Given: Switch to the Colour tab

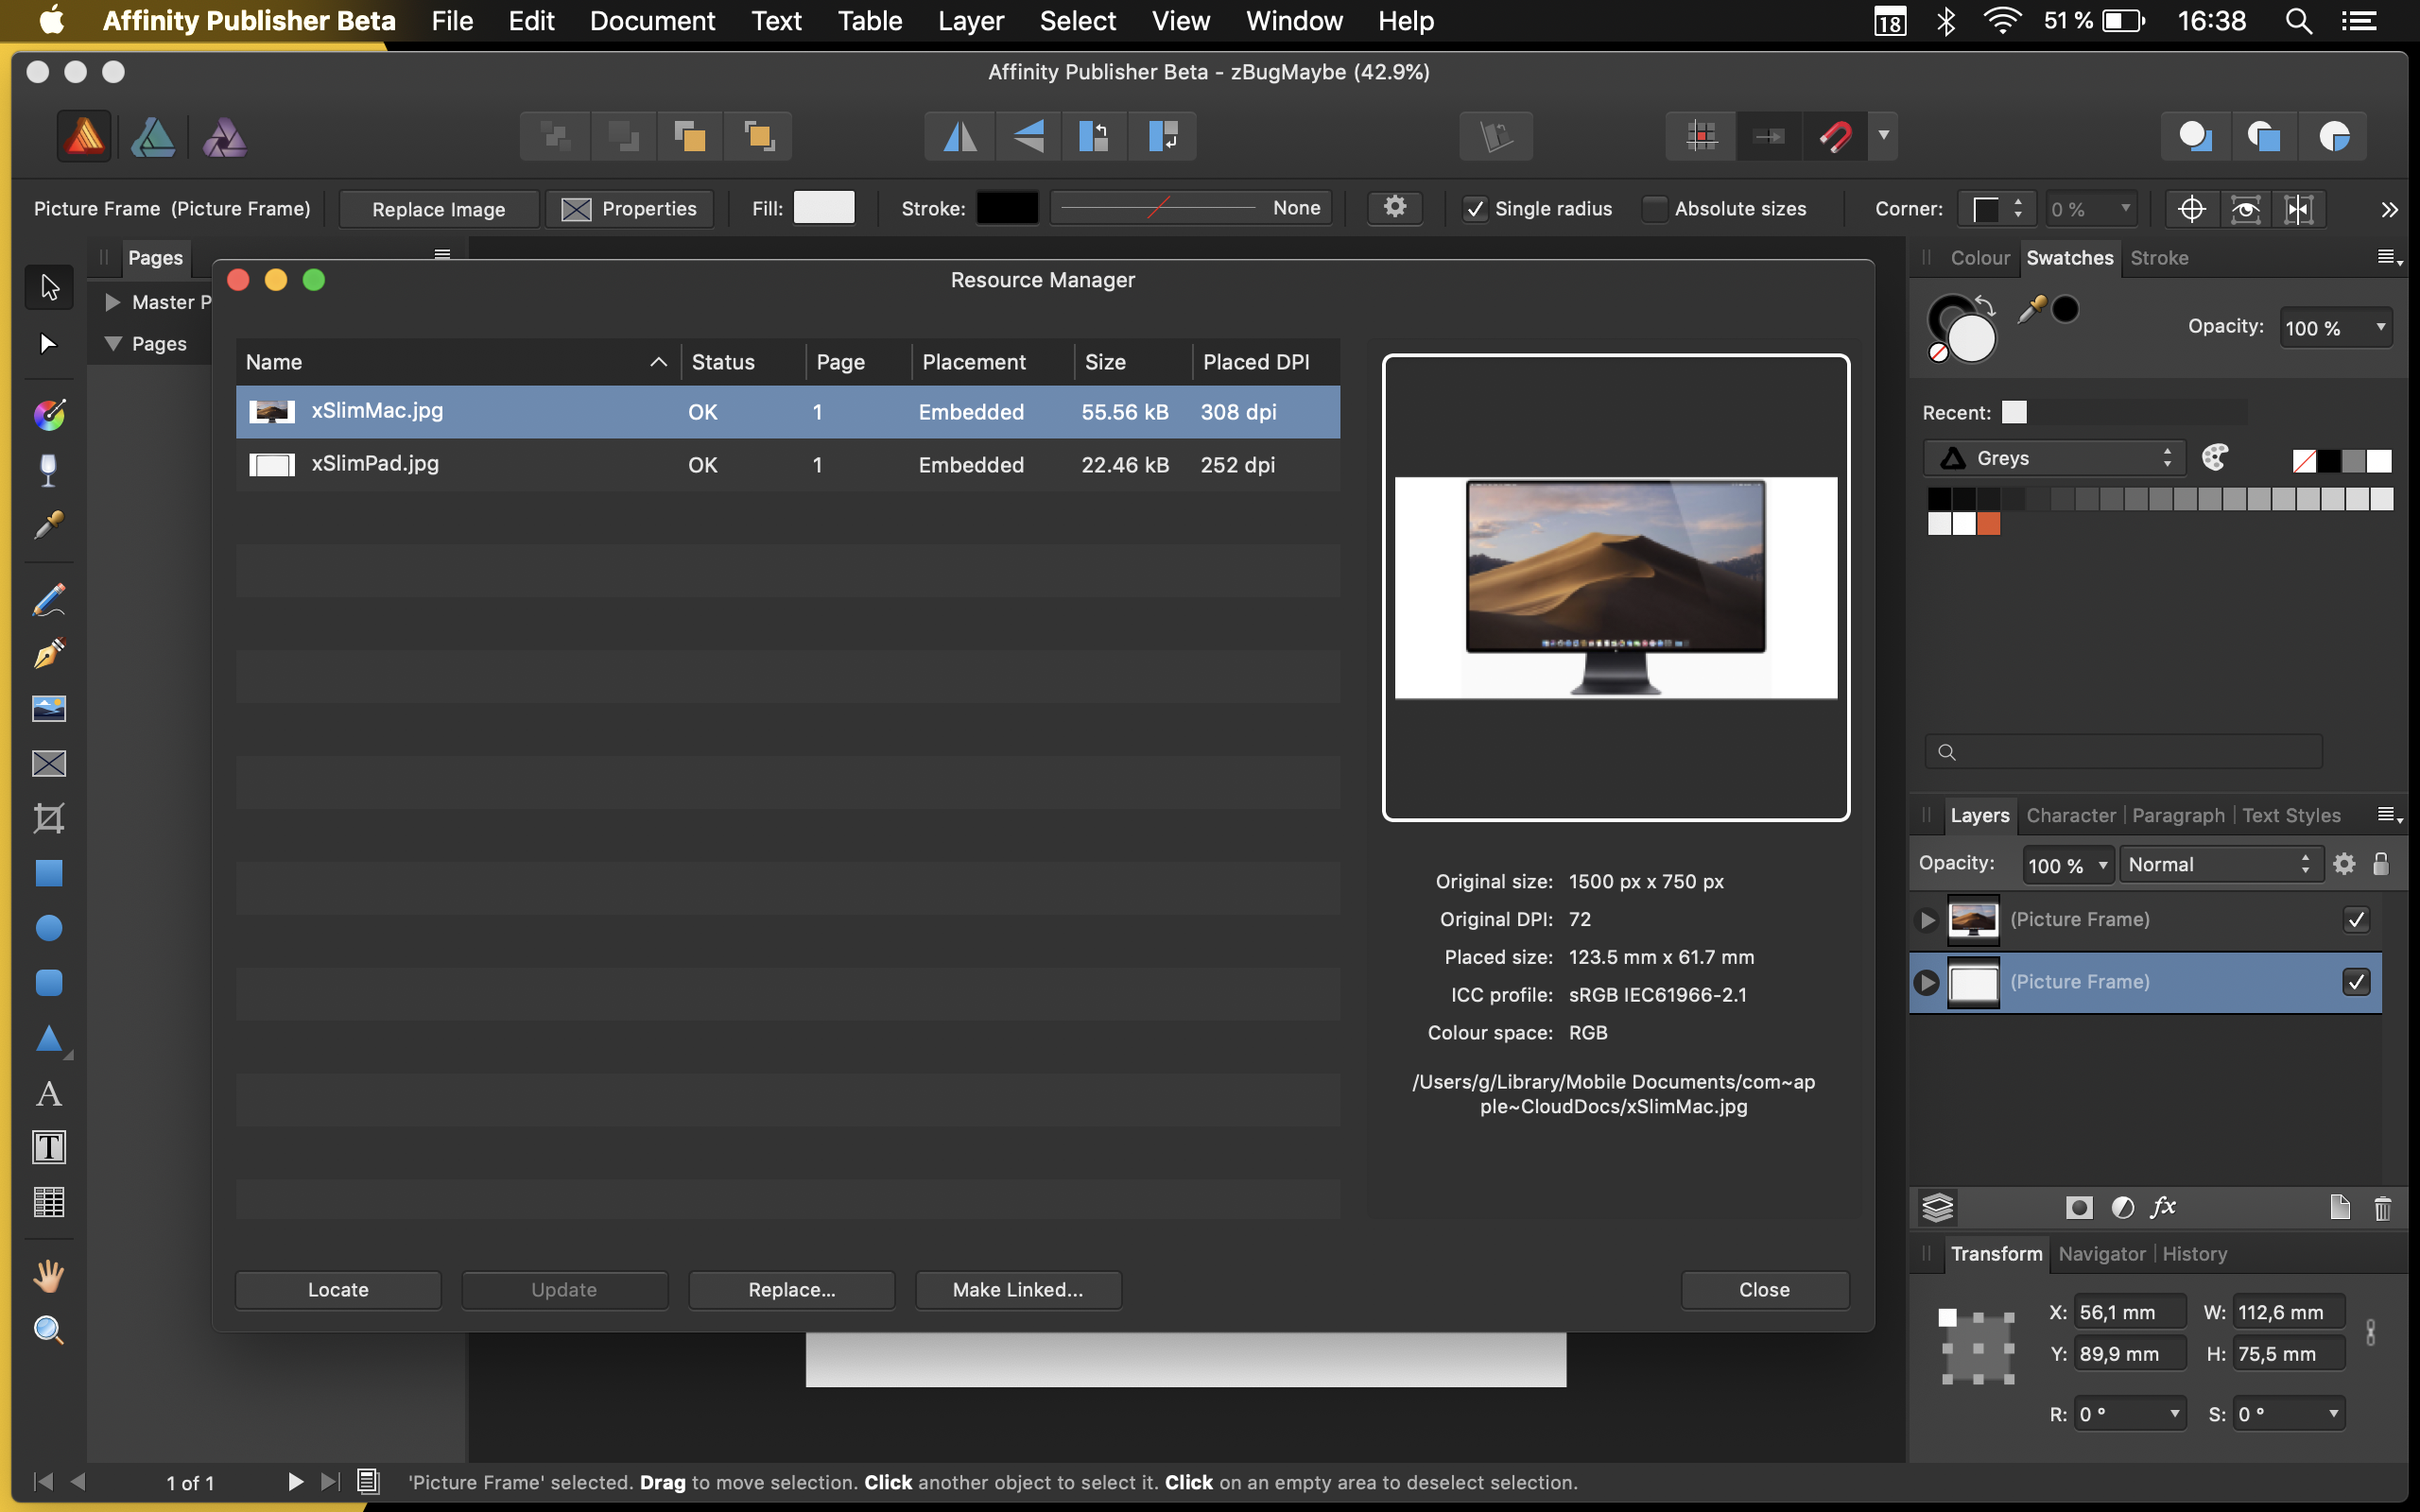Looking at the screenshot, I should [1979, 258].
